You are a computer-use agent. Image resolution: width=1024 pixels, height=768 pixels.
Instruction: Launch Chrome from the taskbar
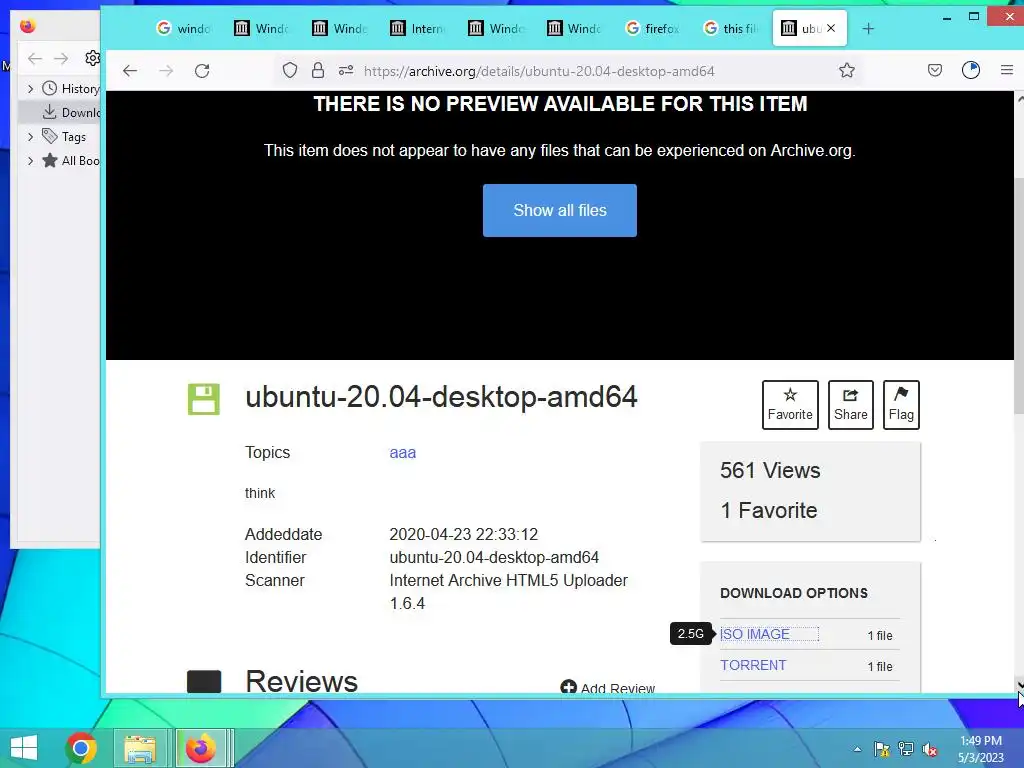tap(81, 748)
